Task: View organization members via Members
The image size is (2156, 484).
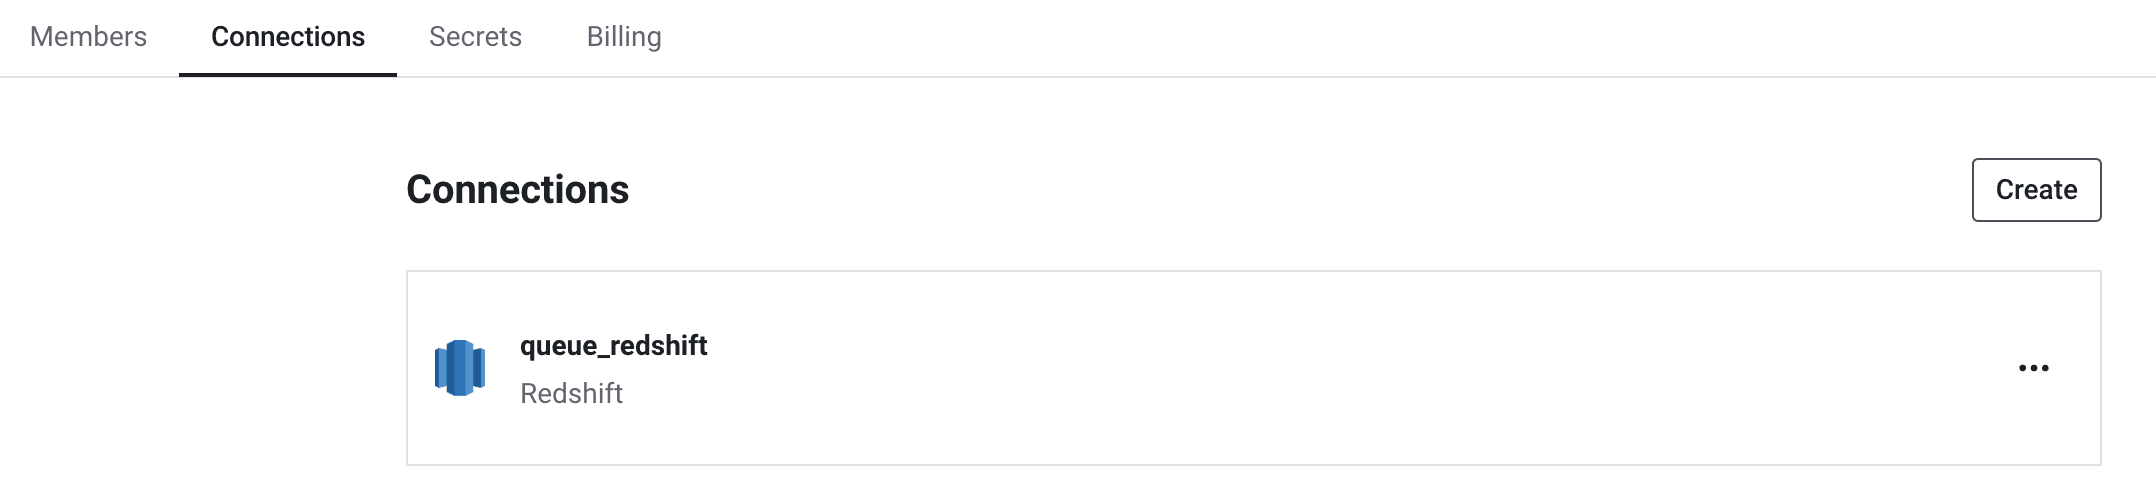Action: (89, 37)
